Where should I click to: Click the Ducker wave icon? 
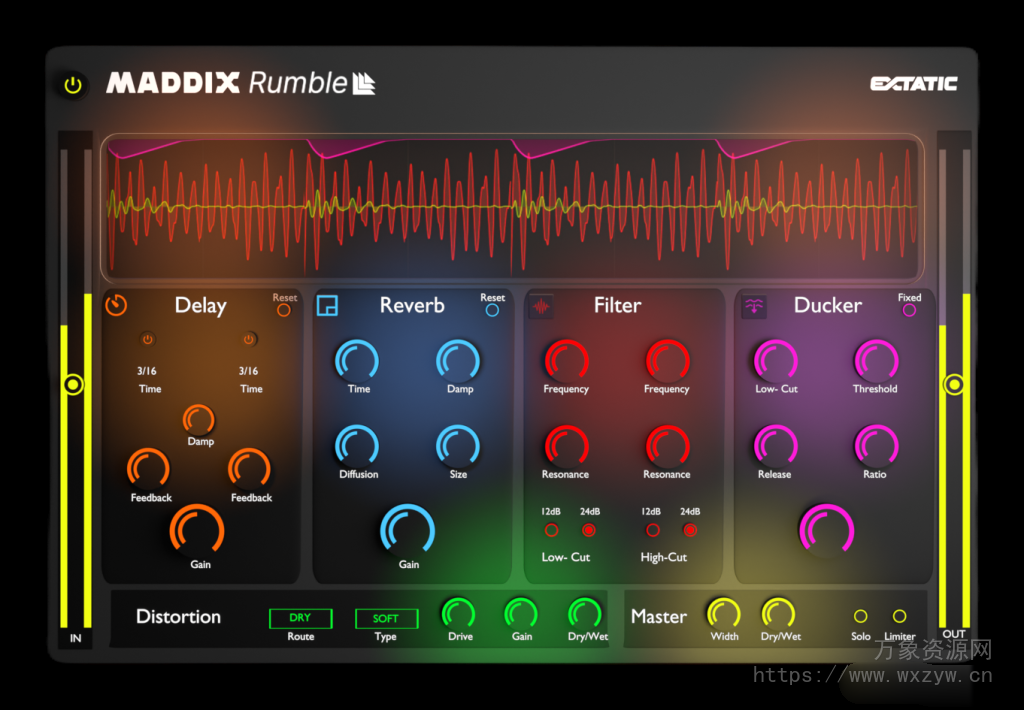click(755, 306)
